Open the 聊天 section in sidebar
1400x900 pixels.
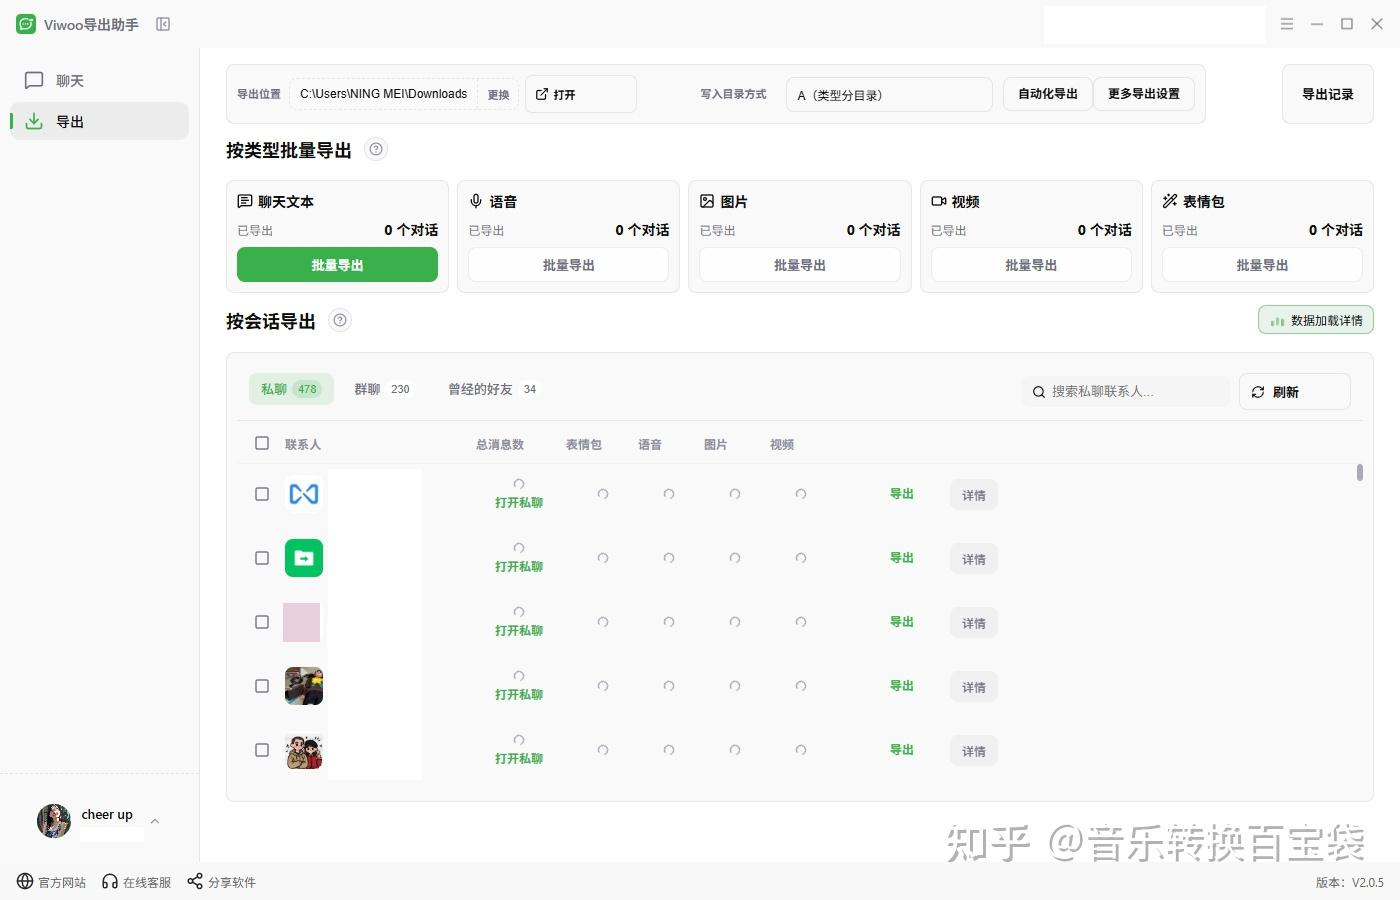(99, 80)
